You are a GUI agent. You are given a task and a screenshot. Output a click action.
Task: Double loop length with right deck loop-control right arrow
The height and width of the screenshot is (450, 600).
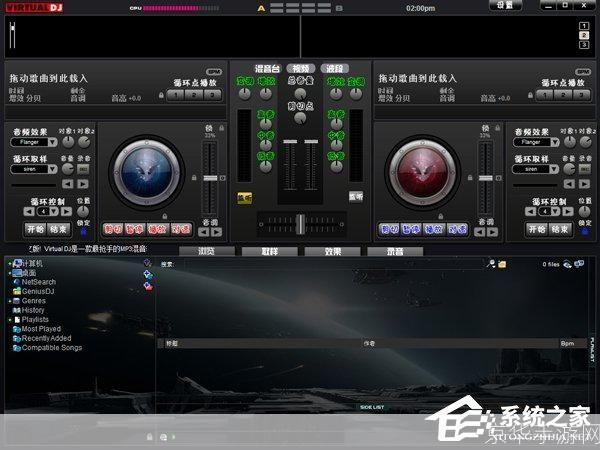click(568, 212)
